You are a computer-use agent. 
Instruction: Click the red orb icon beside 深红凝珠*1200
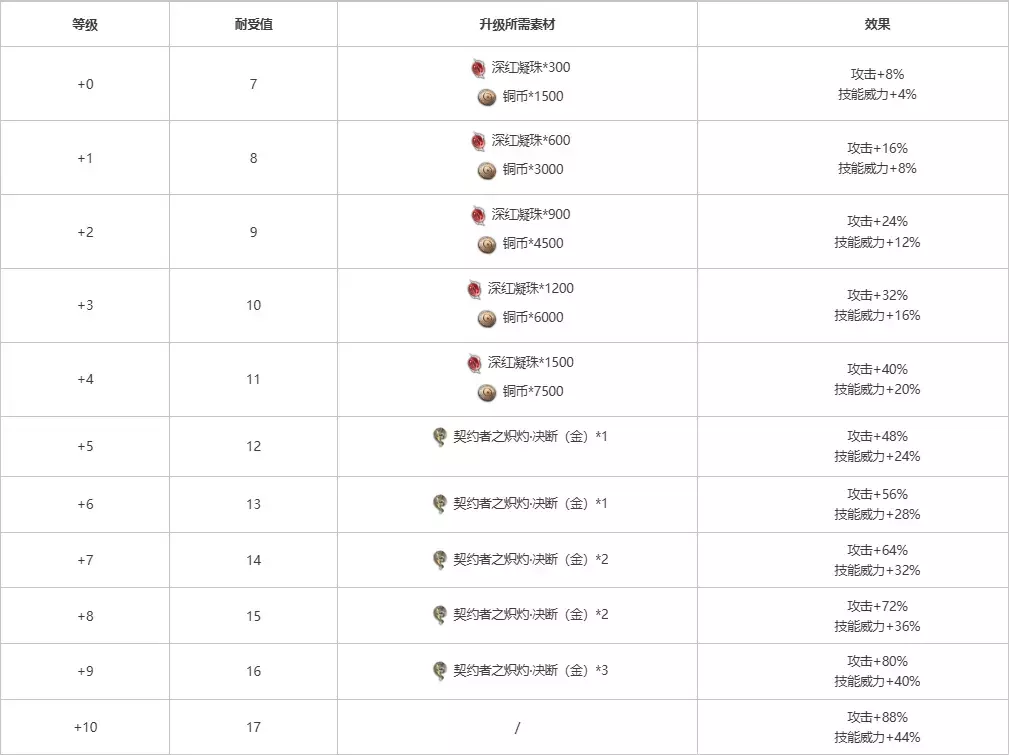click(475, 289)
